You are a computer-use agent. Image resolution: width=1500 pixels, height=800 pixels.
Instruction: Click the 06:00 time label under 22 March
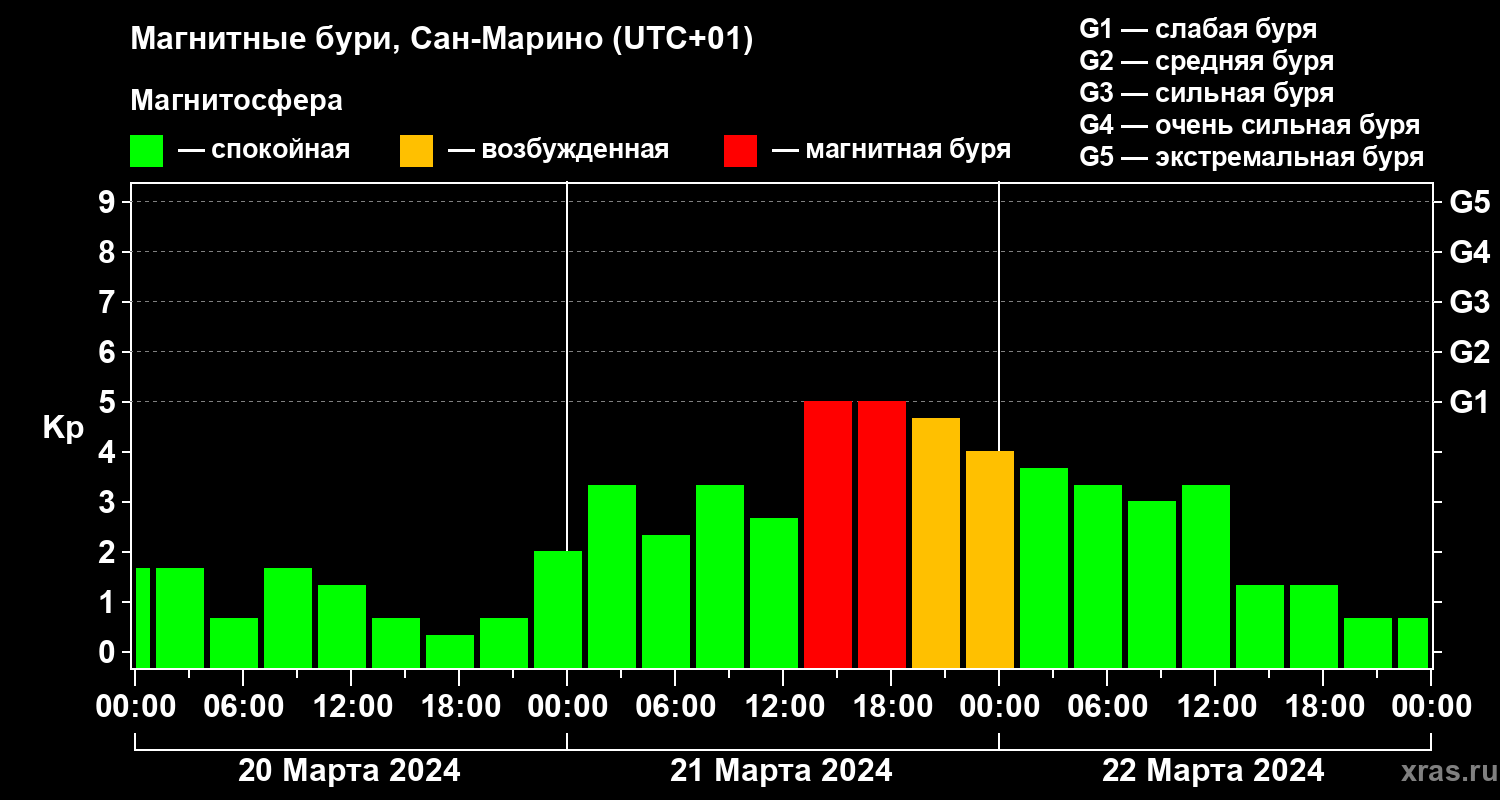(x=1107, y=707)
